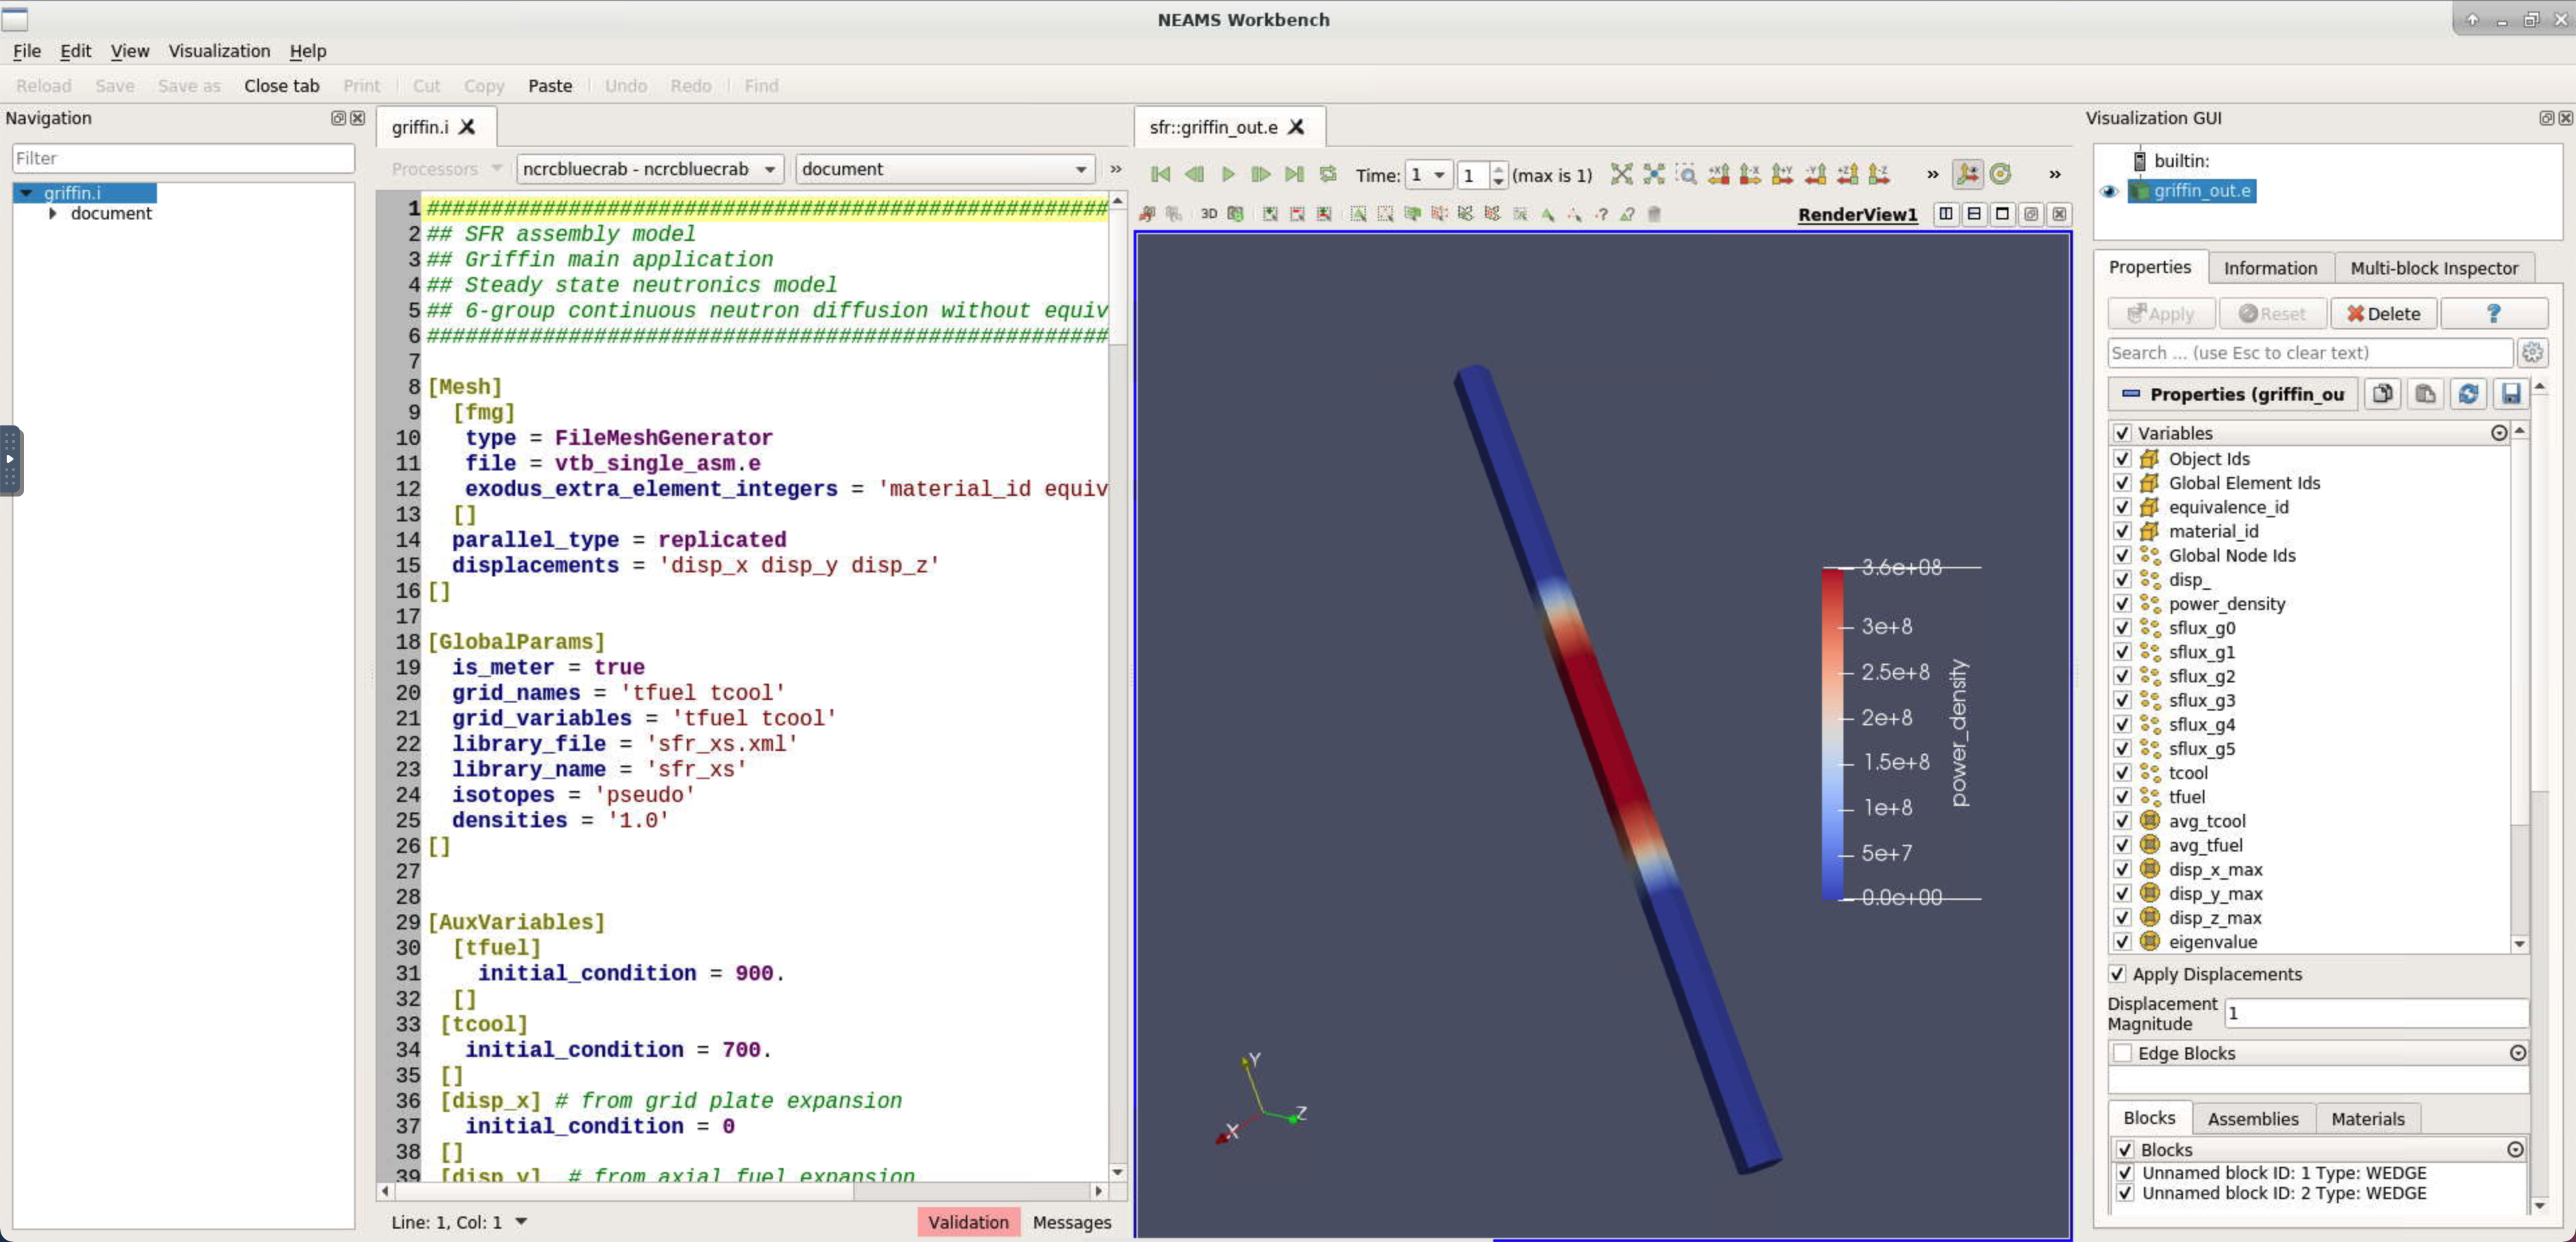Click the Delete button in Properties
Image resolution: width=2576 pixels, height=1242 pixels.
click(2383, 314)
